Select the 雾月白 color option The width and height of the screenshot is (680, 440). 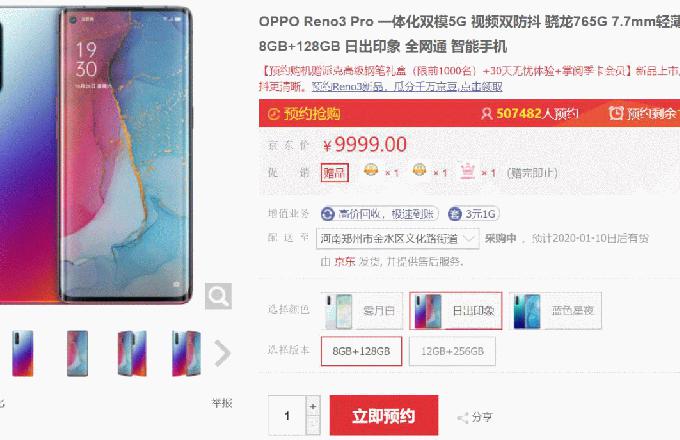(x=362, y=311)
